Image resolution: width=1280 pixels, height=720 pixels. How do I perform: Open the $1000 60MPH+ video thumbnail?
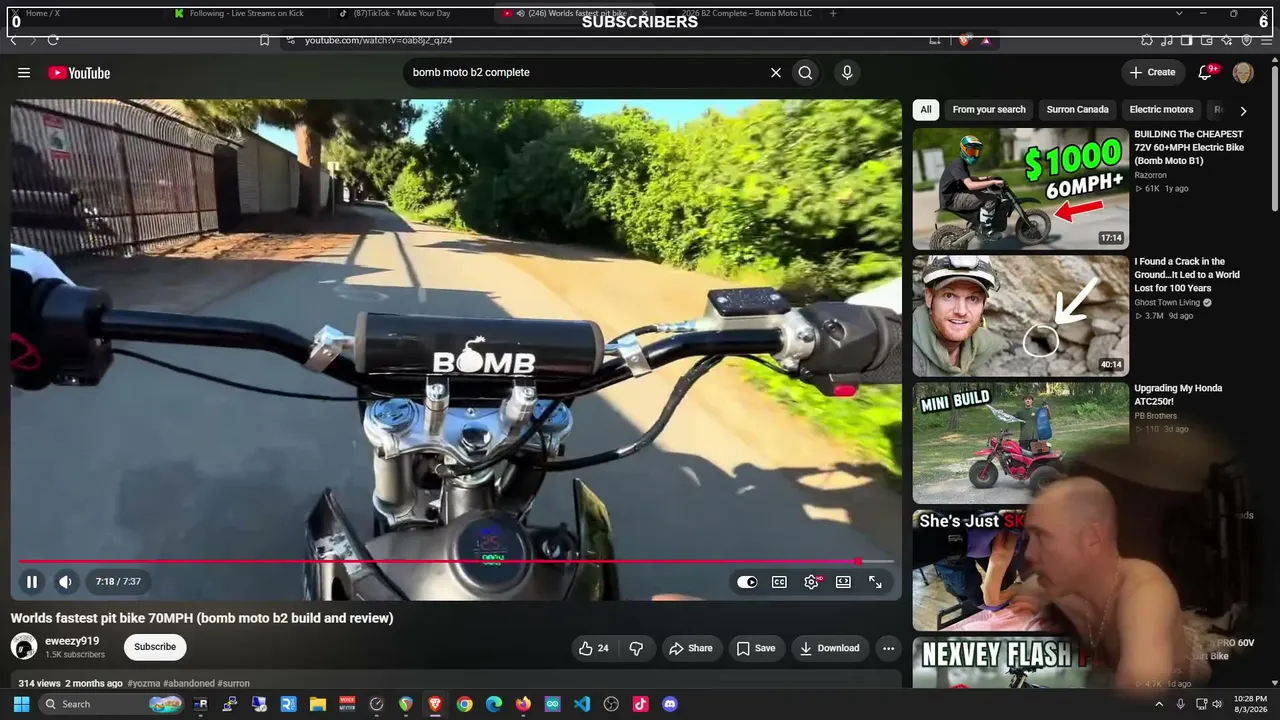point(1021,189)
